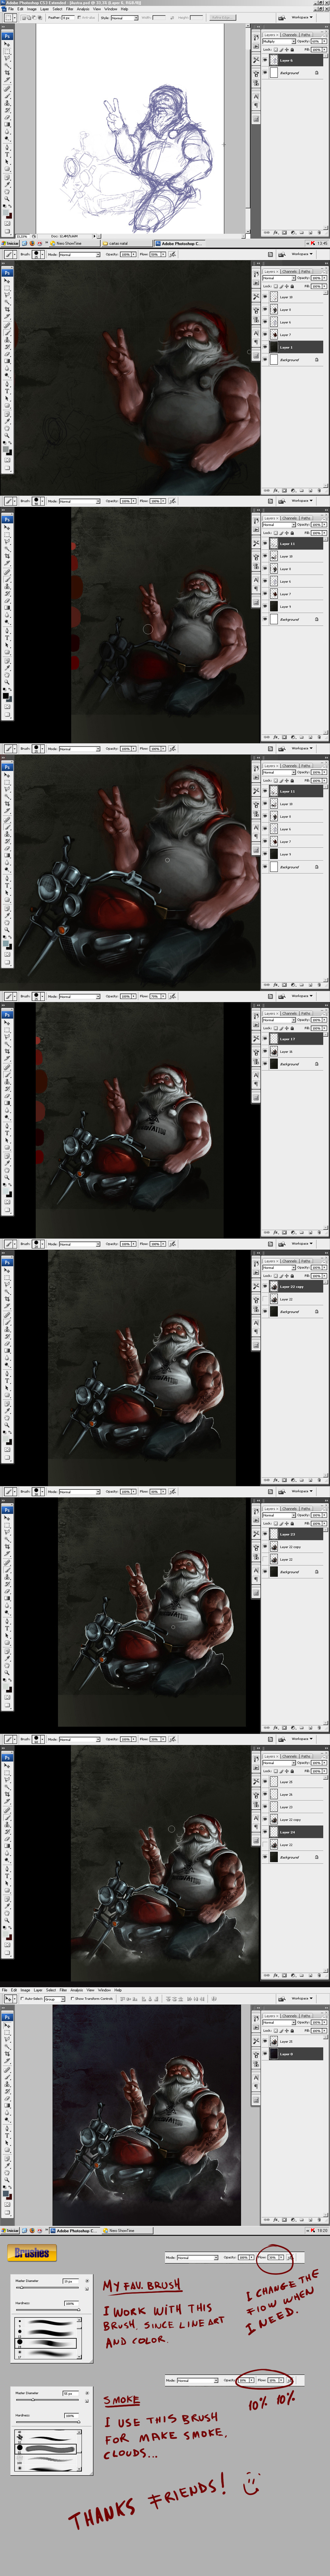Screen dimensions: 330x2576
Task: Click the Photoshop title bar icon in sketch screenshot
Action: (3, 3)
